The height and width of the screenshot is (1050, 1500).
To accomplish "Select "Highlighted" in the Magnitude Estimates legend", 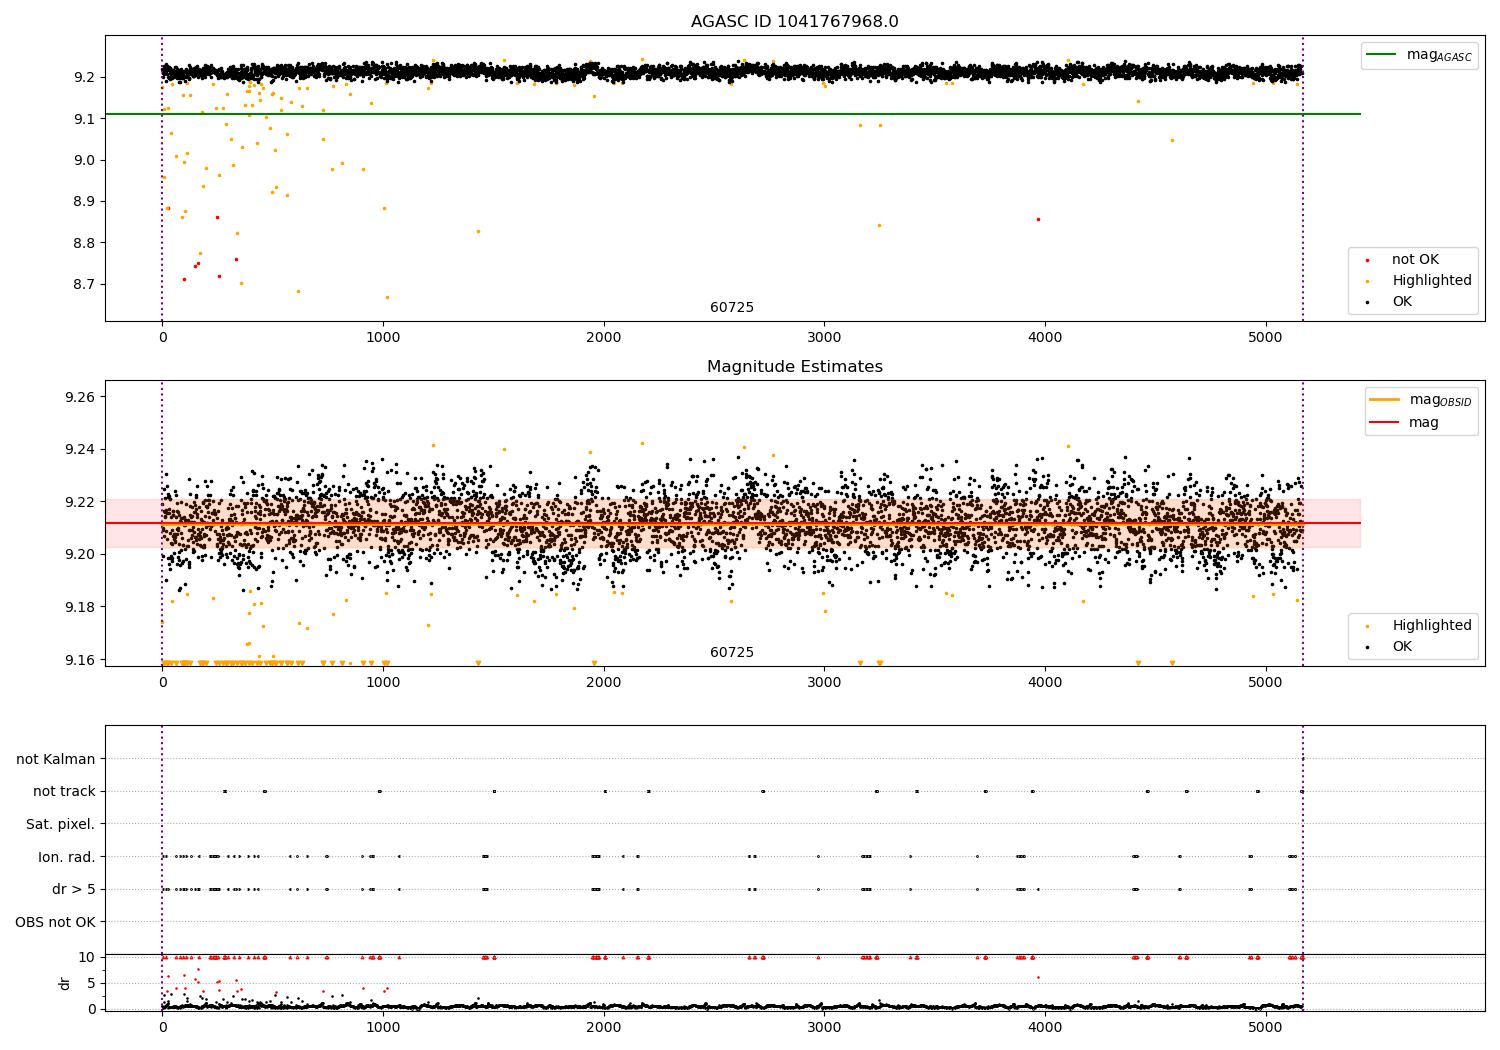I will pos(1432,626).
